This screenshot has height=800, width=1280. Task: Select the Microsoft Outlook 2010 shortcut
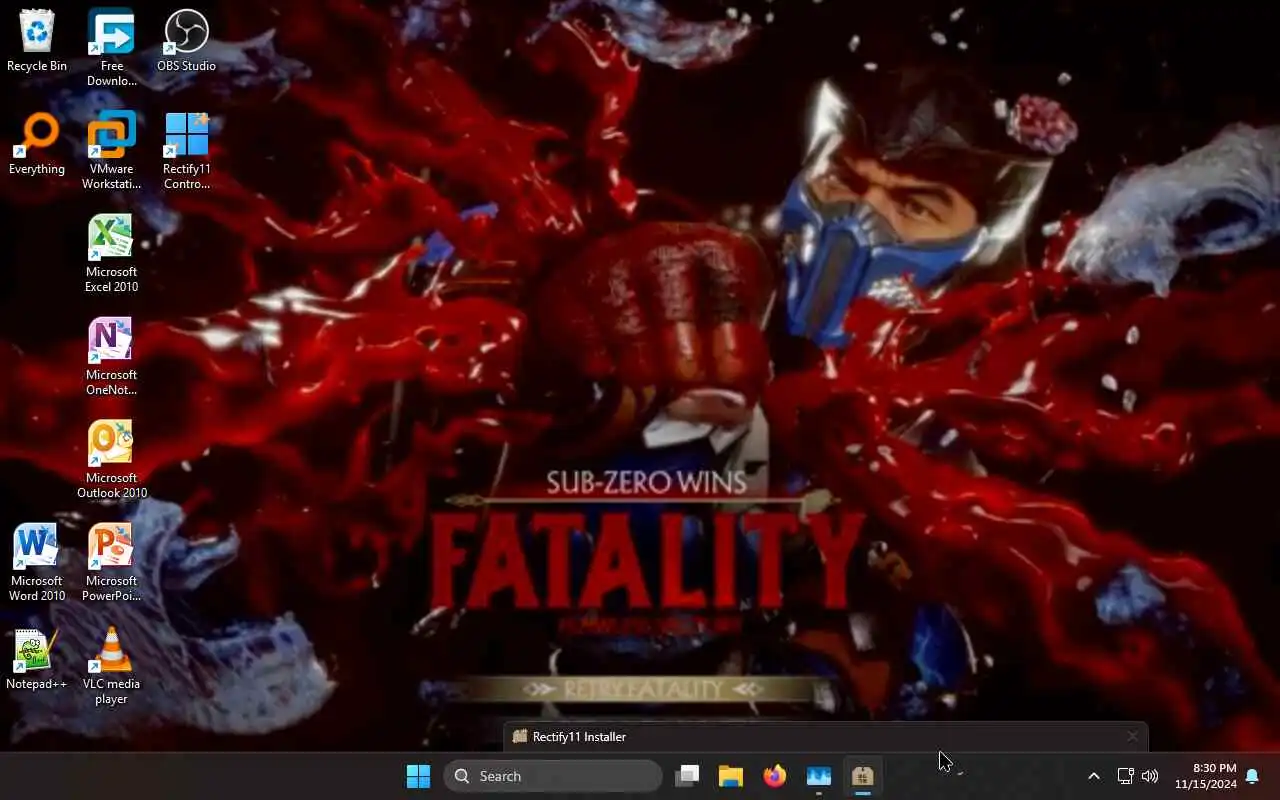click(111, 460)
